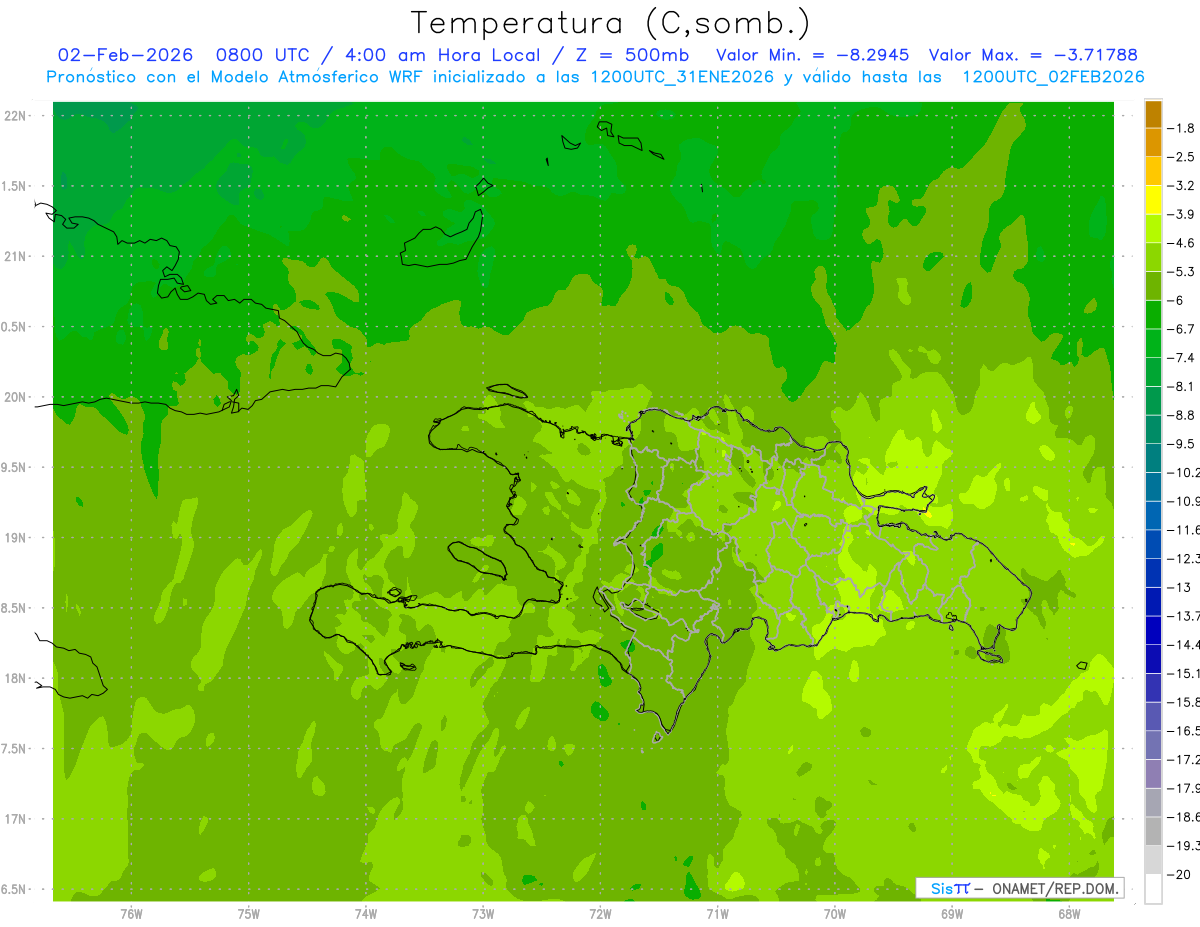Pick the olive-green swatch between -5.3 and -6

click(1153, 286)
